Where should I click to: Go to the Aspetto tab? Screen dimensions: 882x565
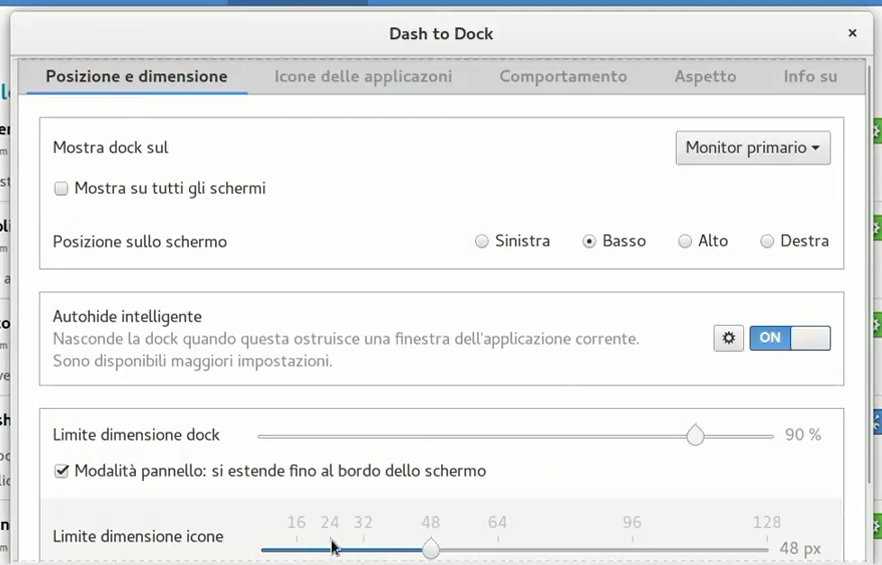705,76
